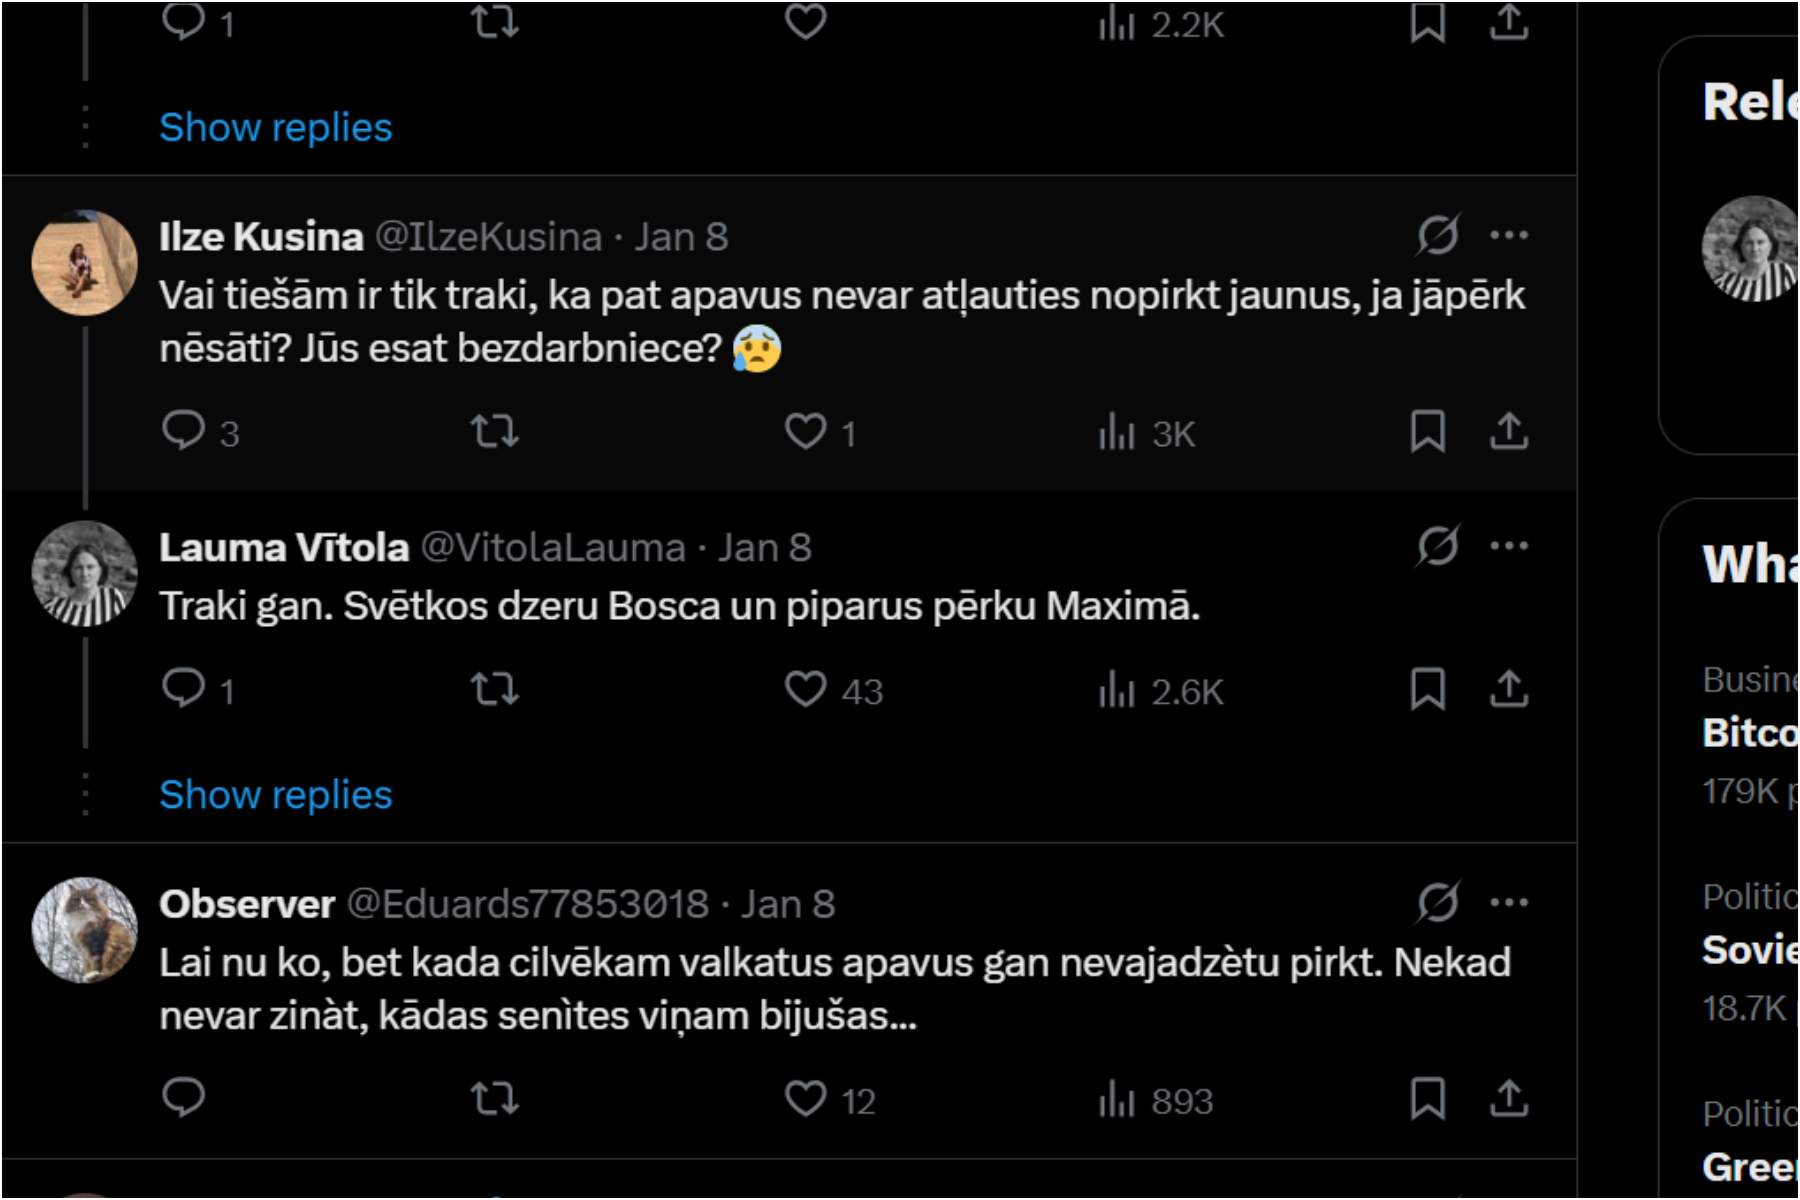Repost Lauma Vītola's reply
Image resolution: width=1800 pixels, height=1200 pixels.
tap(495, 690)
